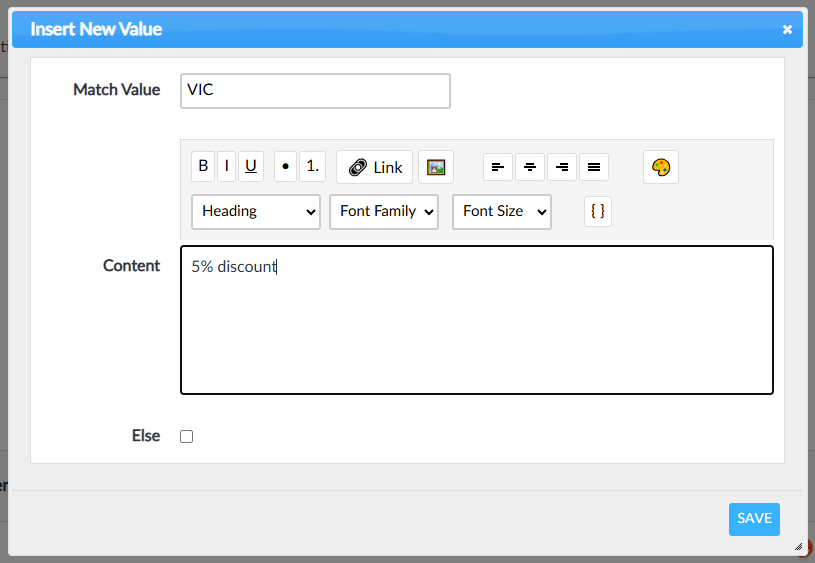Save the new value
The width and height of the screenshot is (815, 563).
[x=754, y=518]
